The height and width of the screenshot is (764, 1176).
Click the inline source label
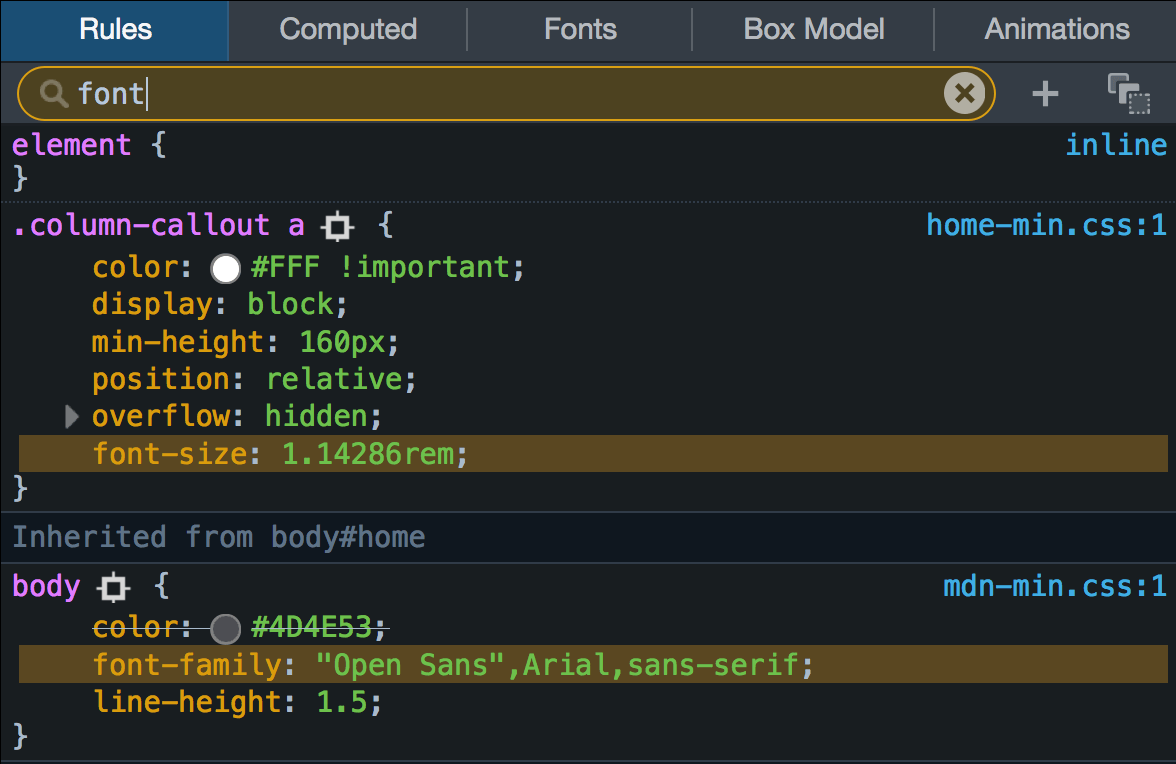tap(1116, 145)
